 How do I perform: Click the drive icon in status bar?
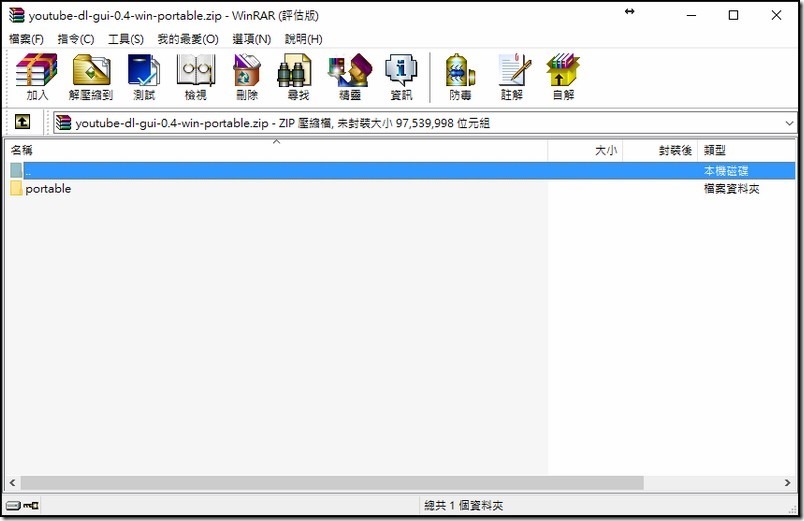(x=13, y=506)
